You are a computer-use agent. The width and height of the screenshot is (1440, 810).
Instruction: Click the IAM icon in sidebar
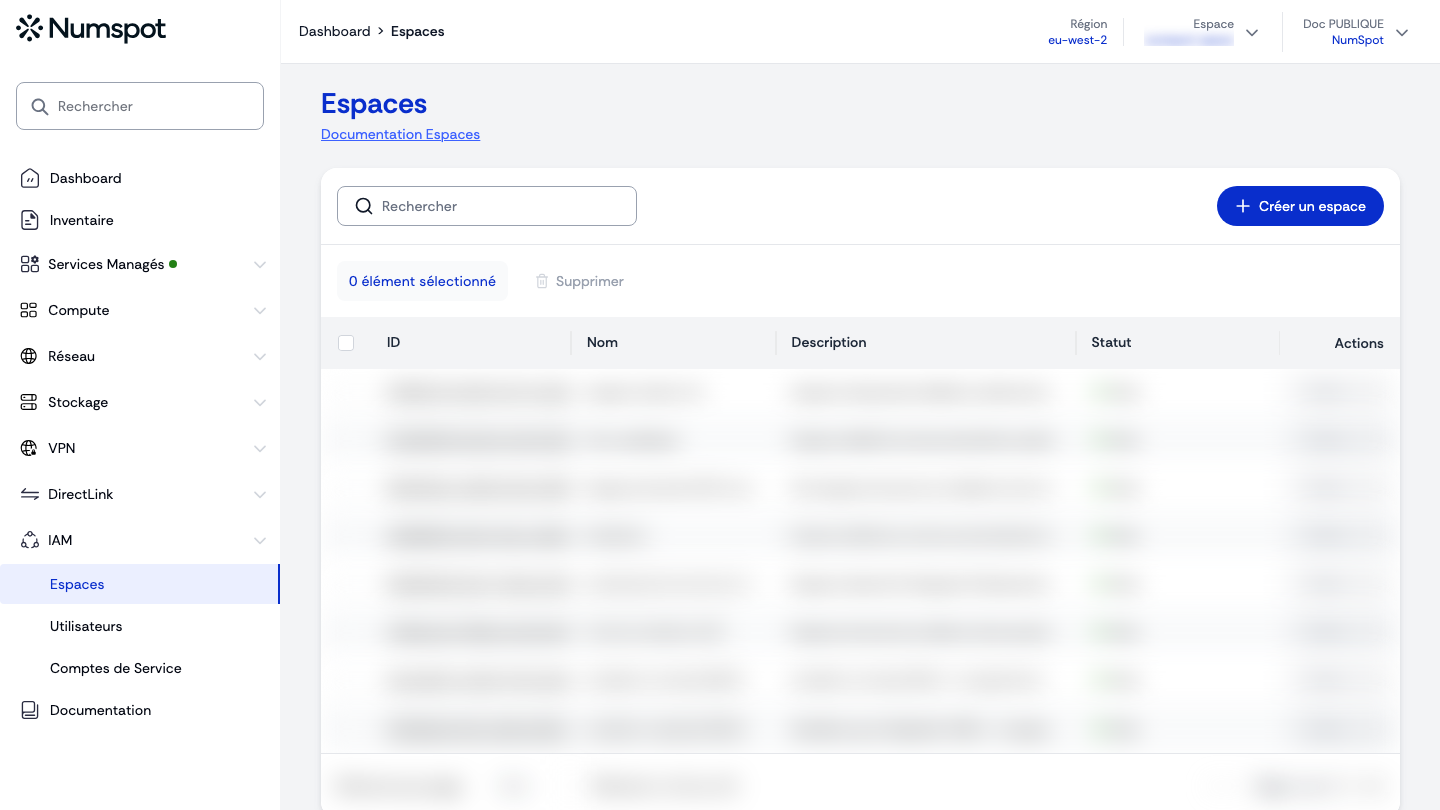coord(29,540)
